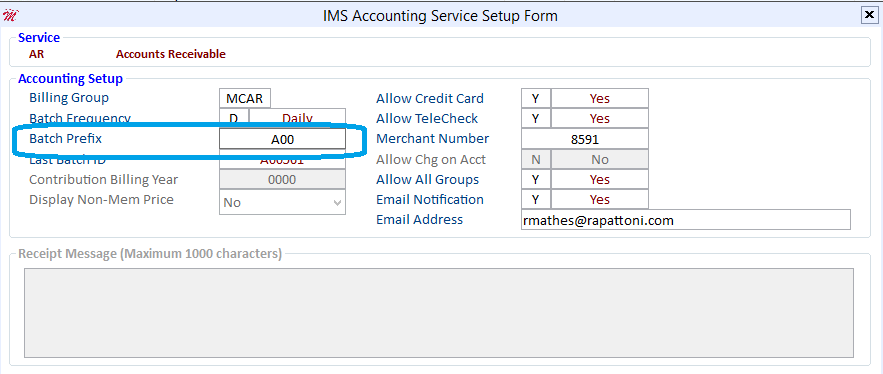Click the Merchant Number label

432,139
